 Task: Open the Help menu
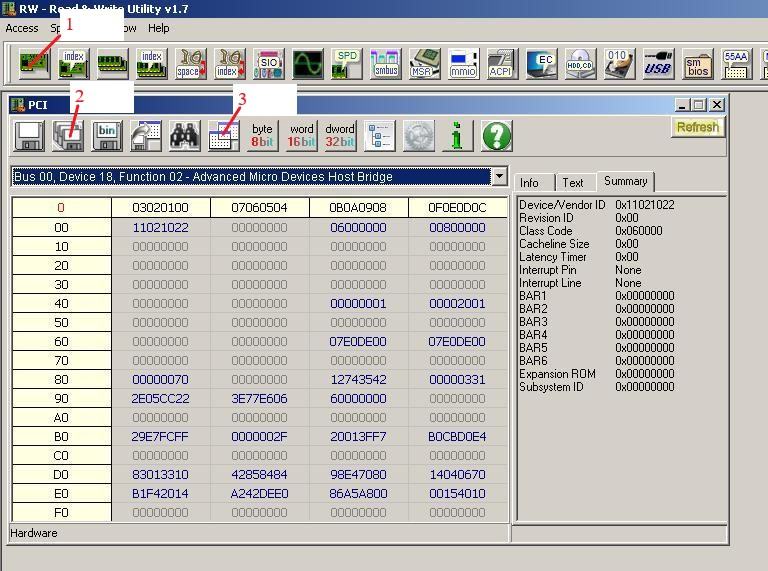click(x=159, y=28)
